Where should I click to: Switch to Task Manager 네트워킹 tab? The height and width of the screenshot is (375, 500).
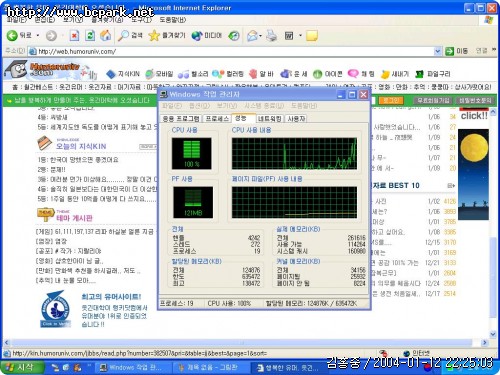click(270, 119)
